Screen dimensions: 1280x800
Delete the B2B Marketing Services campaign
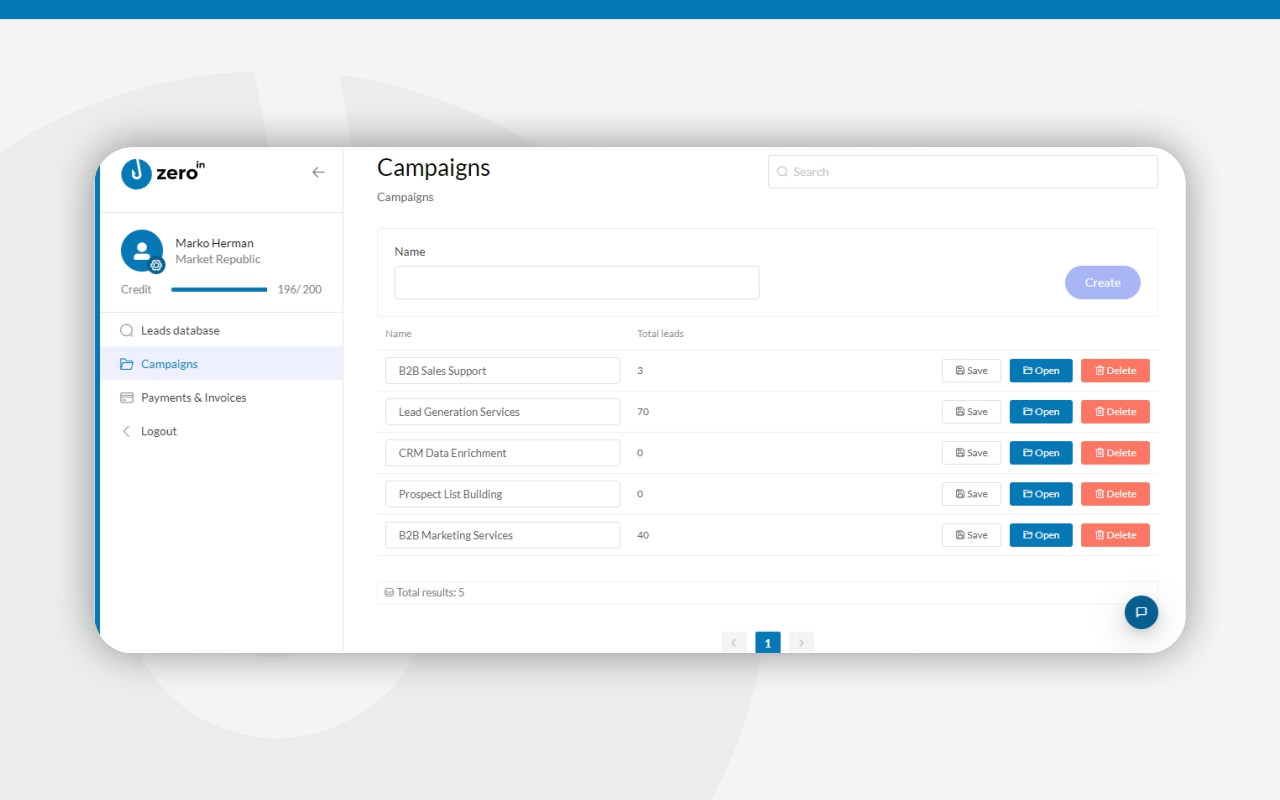(1115, 535)
